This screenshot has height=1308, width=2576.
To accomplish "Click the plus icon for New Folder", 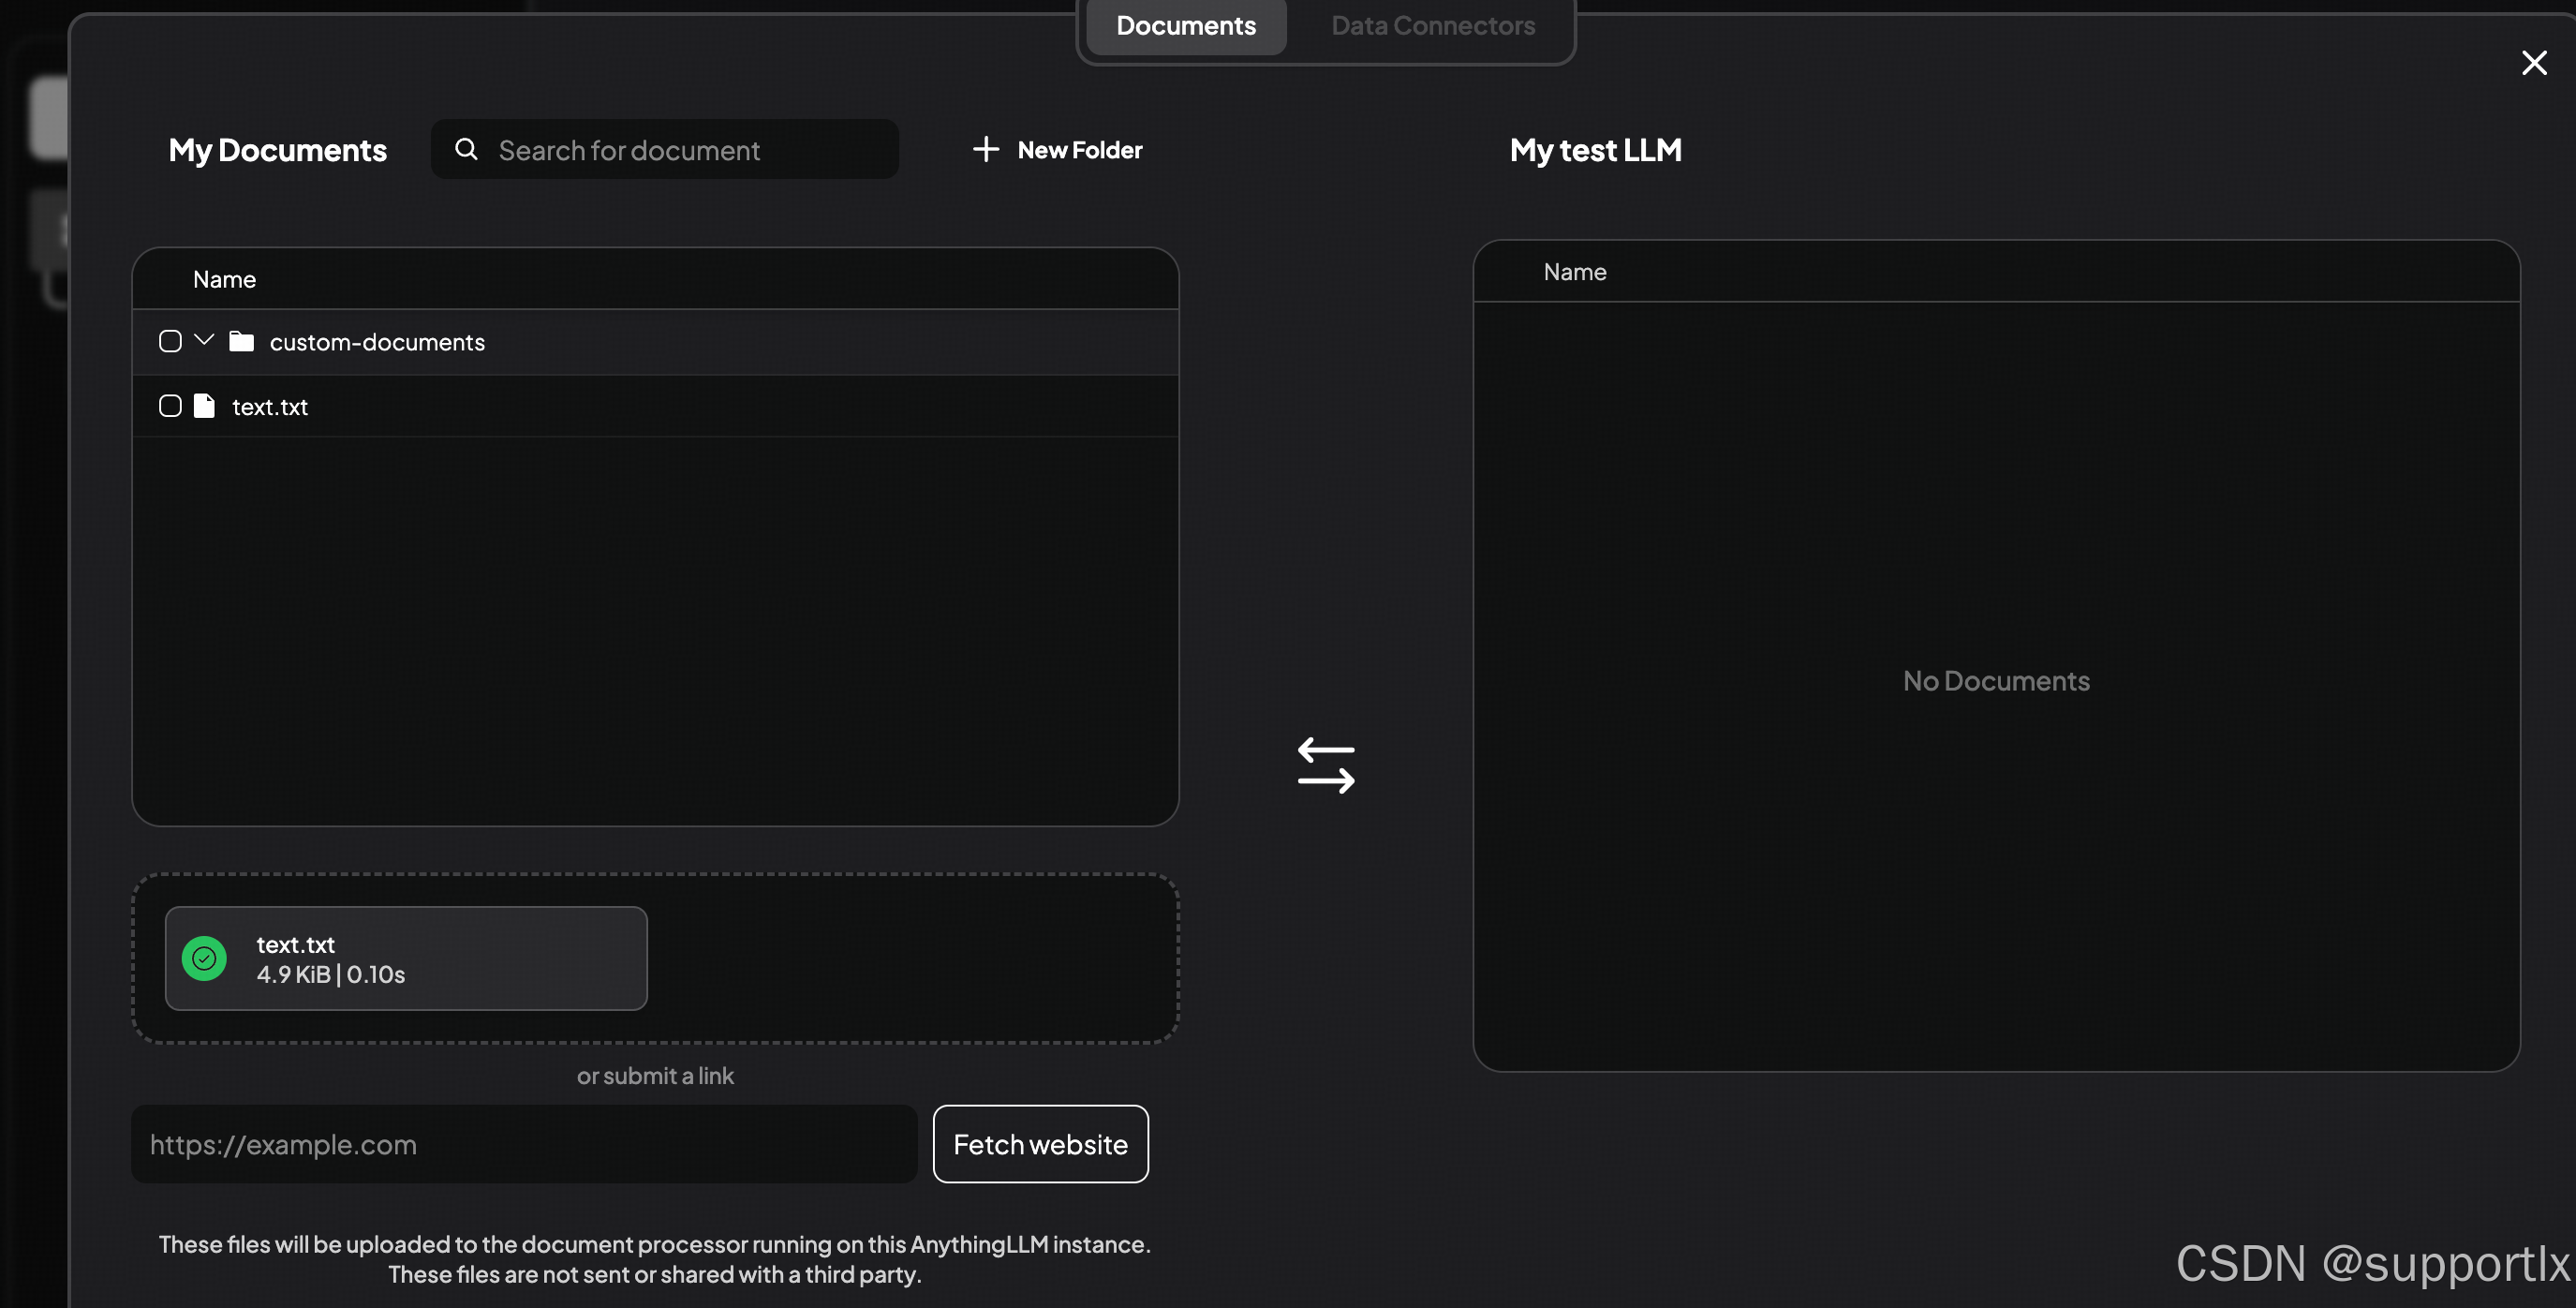I will coord(985,150).
